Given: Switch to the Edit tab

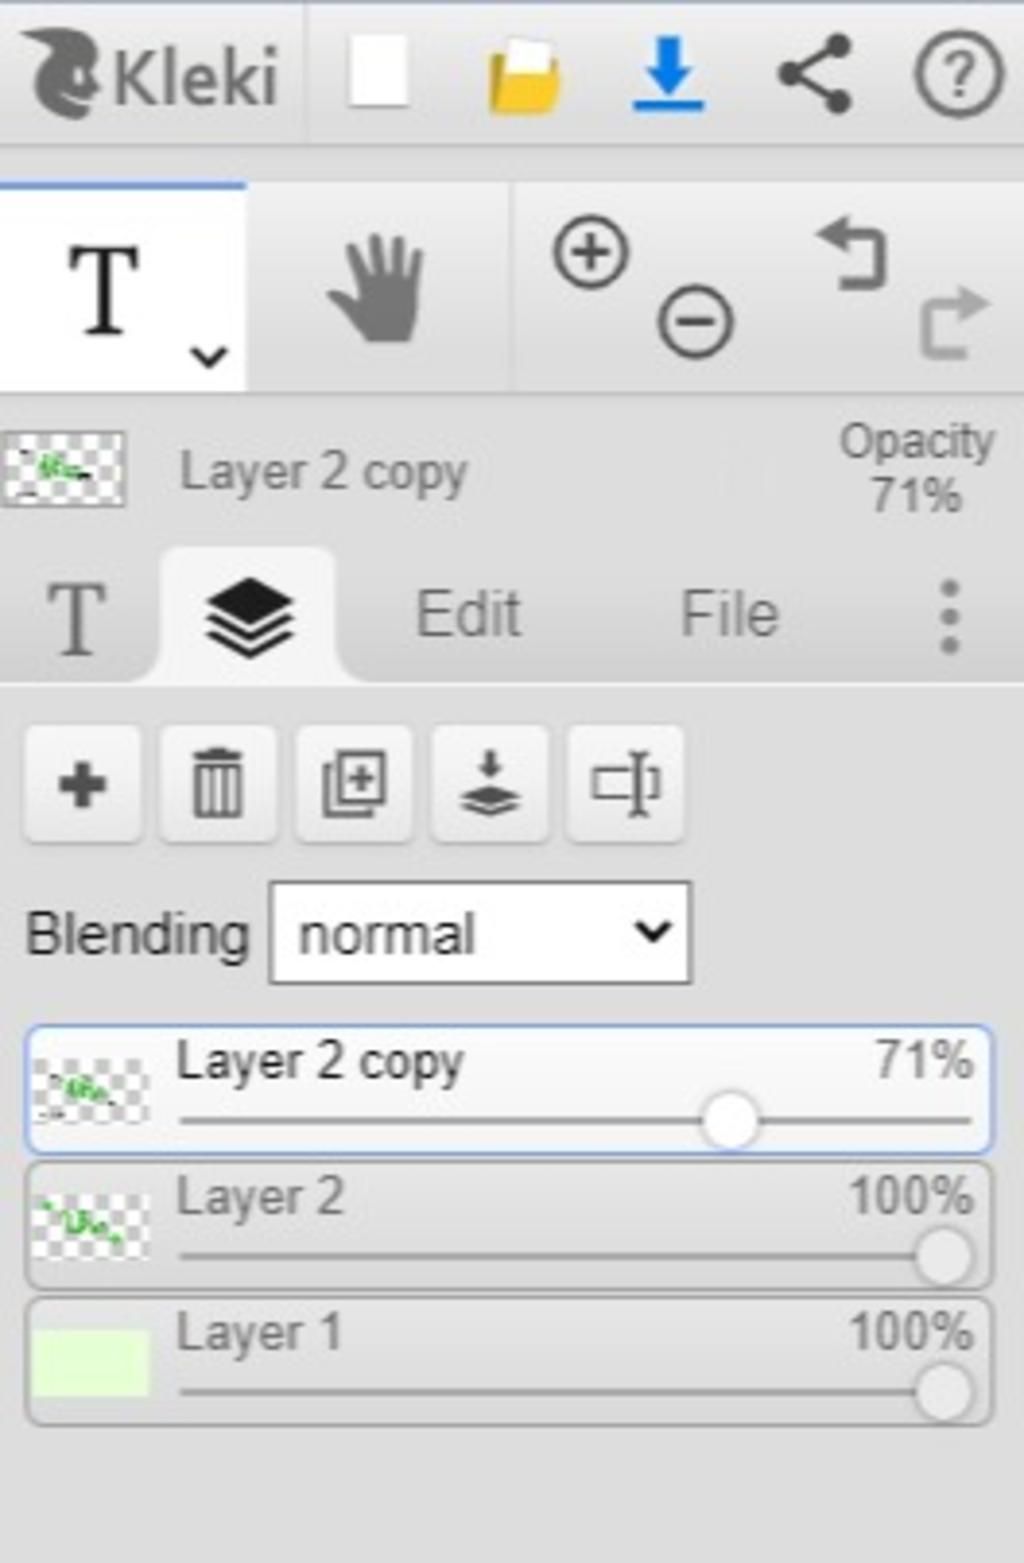Looking at the screenshot, I should pos(468,614).
